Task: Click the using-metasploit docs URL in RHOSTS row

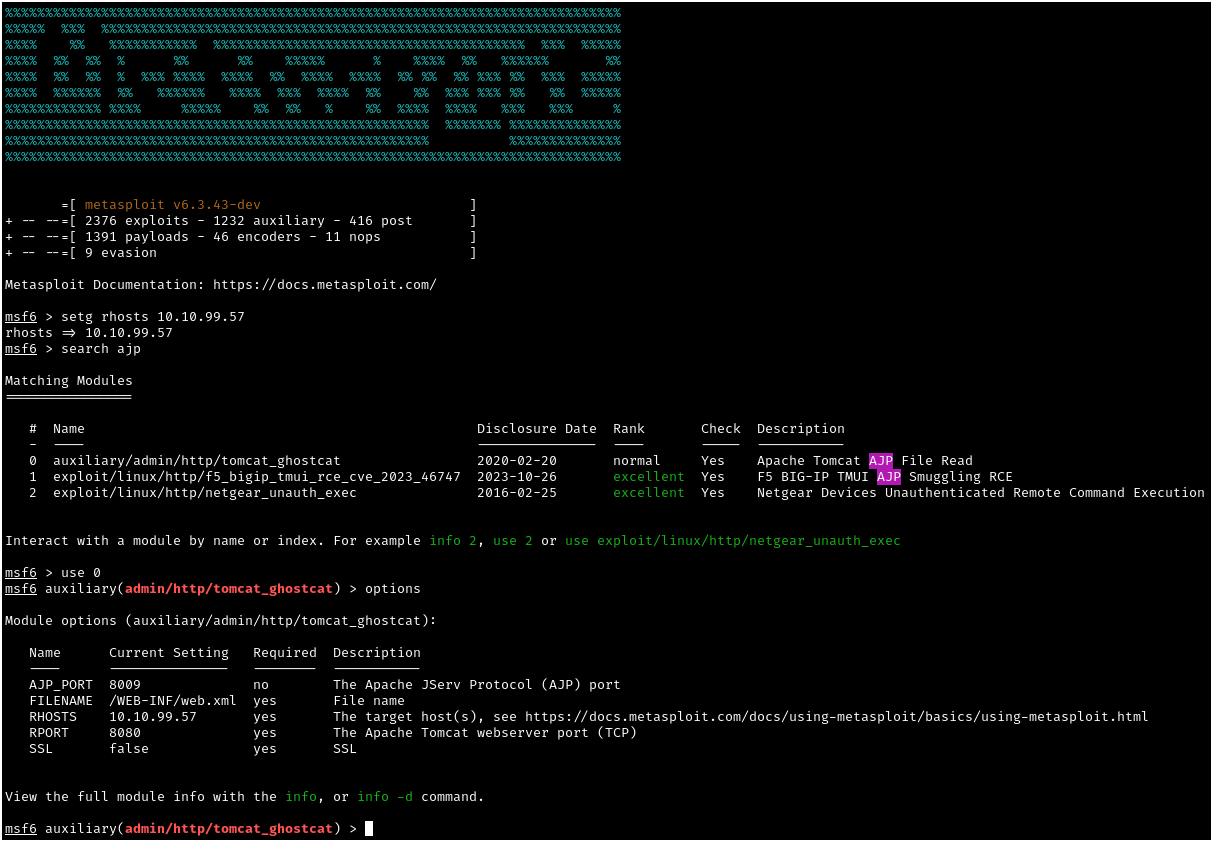Action: click(836, 717)
